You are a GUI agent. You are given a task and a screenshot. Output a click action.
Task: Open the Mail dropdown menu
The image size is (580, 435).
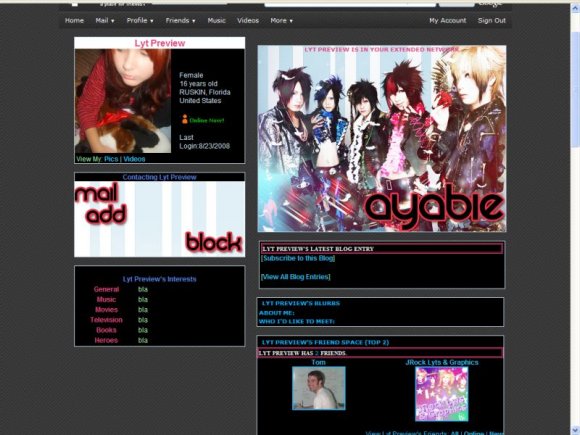point(105,21)
